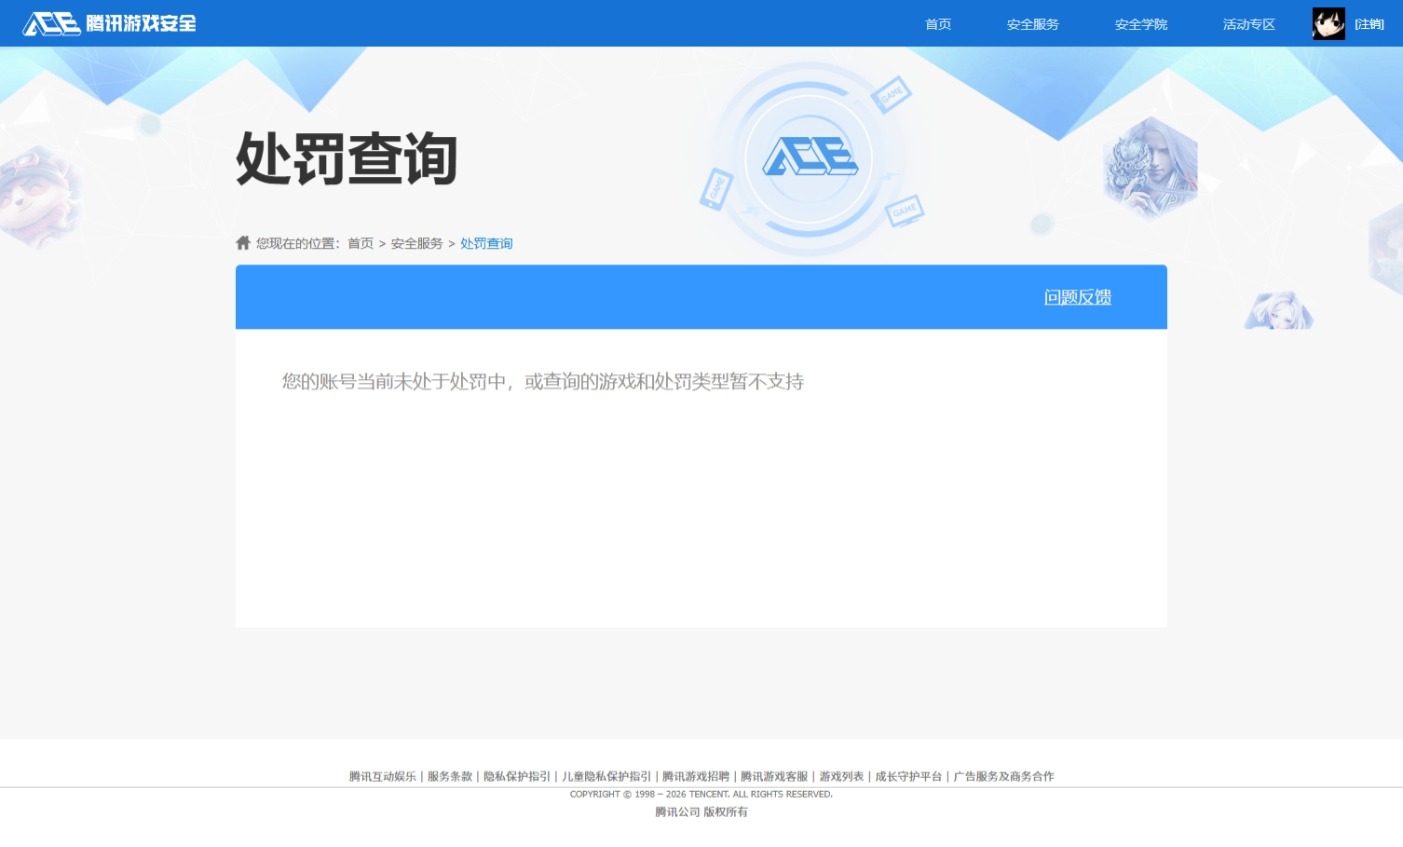The height and width of the screenshot is (847, 1403).
Task: Click 首页 in the breadcrumb trail
Action: pos(360,243)
